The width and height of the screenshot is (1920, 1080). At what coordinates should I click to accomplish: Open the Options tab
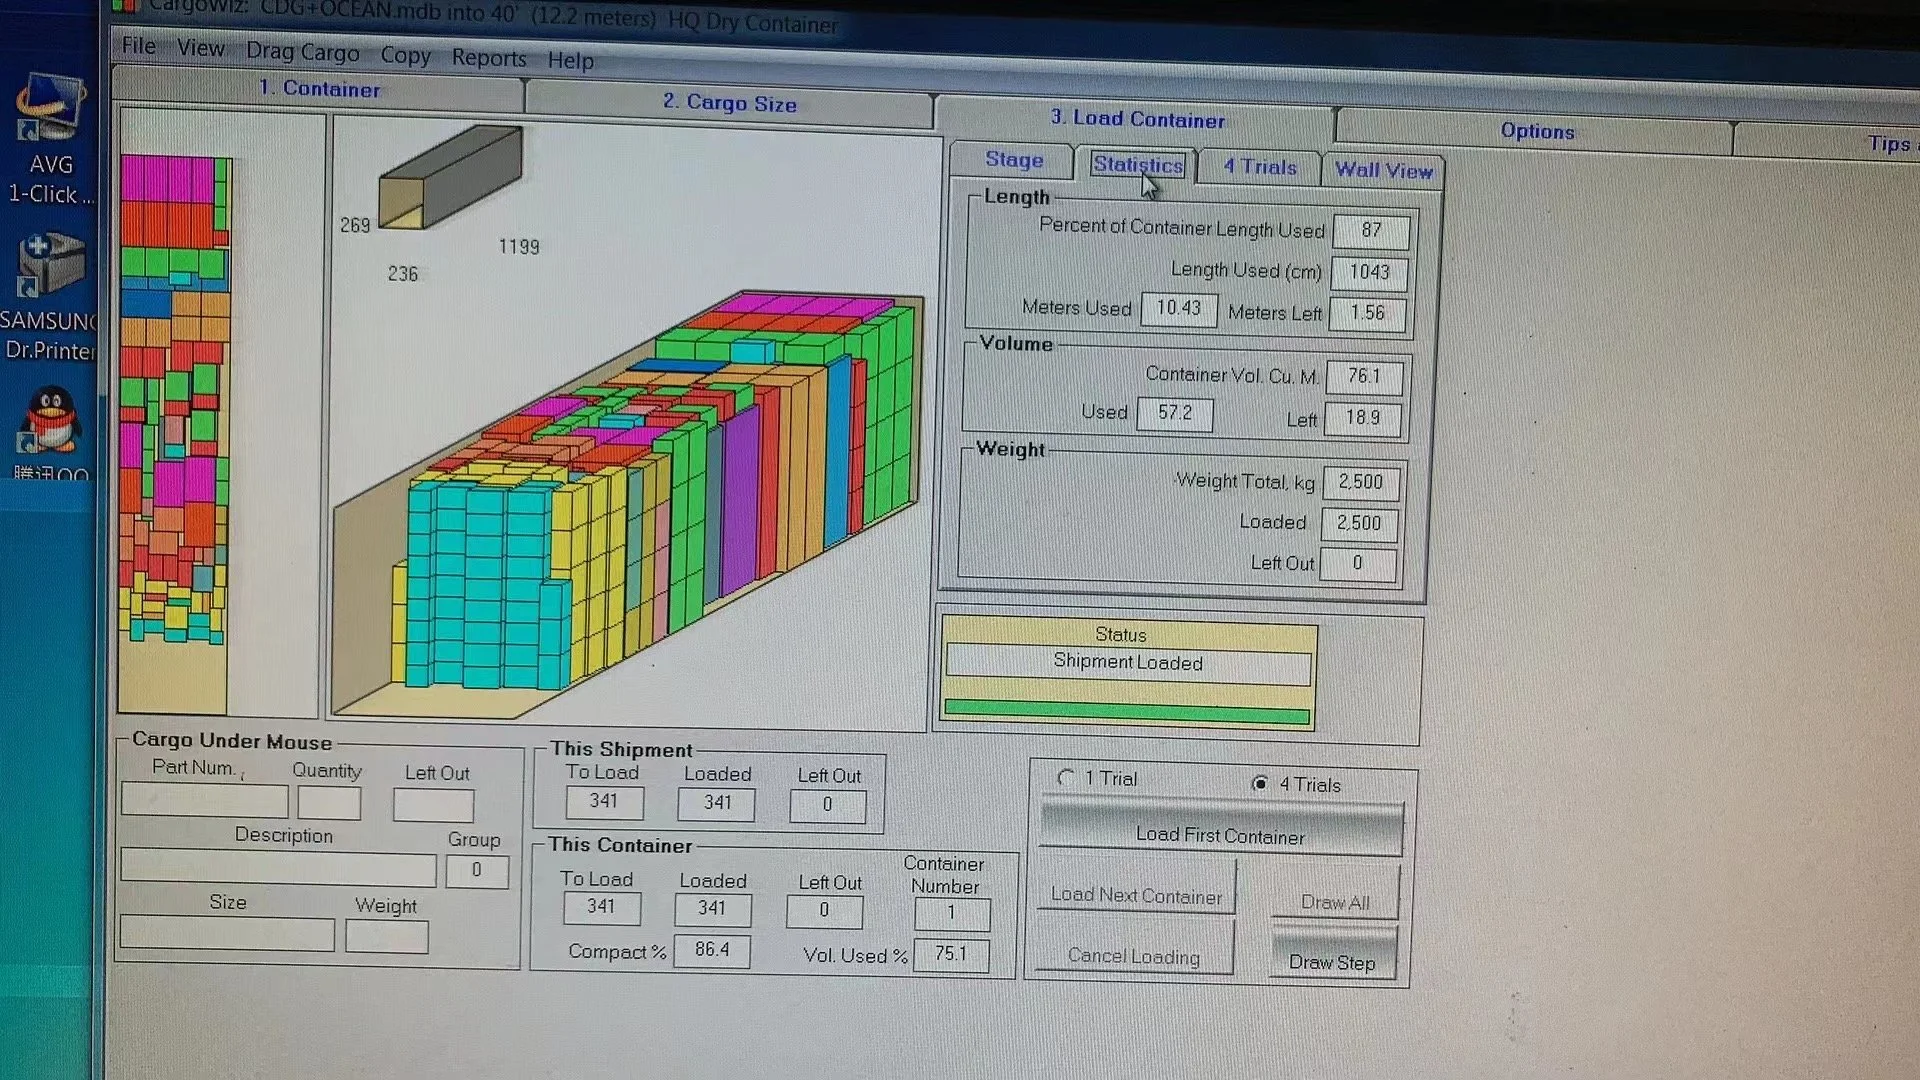(x=1536, y=131)
